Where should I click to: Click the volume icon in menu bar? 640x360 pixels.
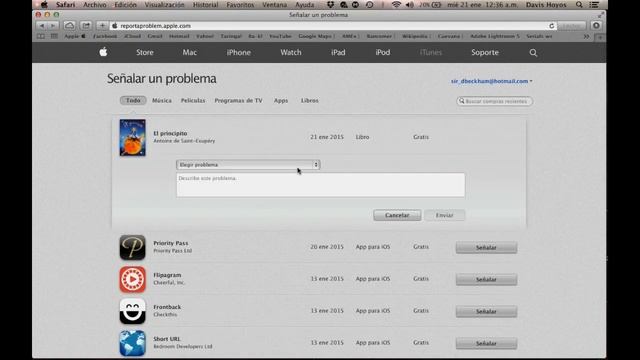pos(410,5)
